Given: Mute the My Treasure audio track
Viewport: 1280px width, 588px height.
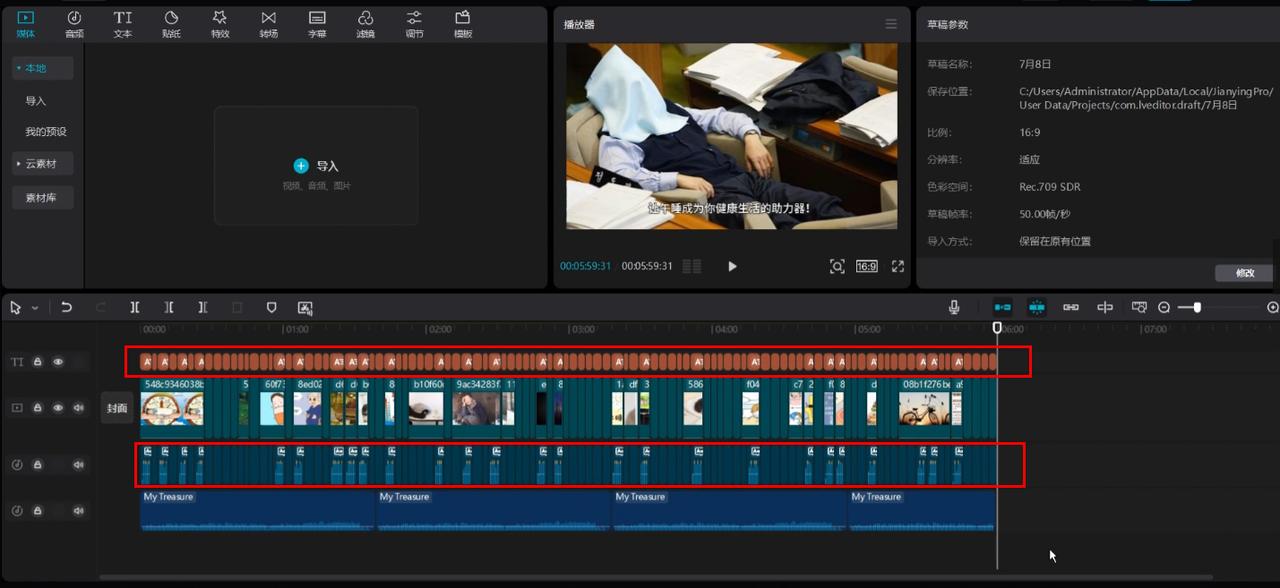Looking at the screenshot, I should (78, 511).
